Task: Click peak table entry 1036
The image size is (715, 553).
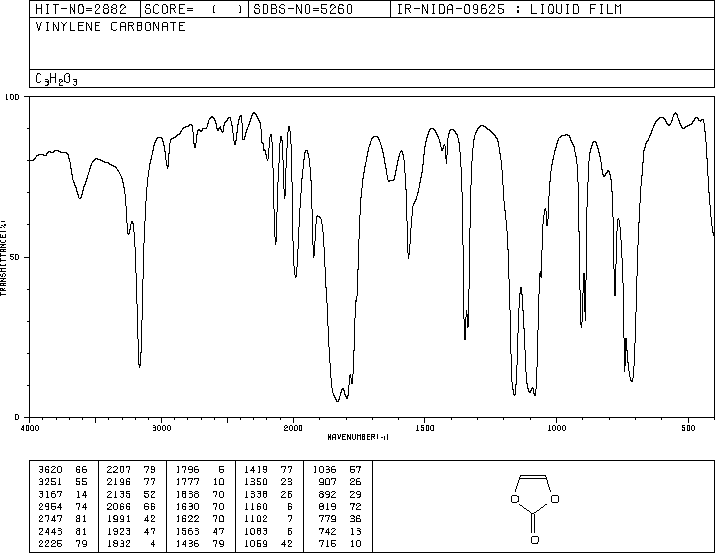Action: pos(325,469)
